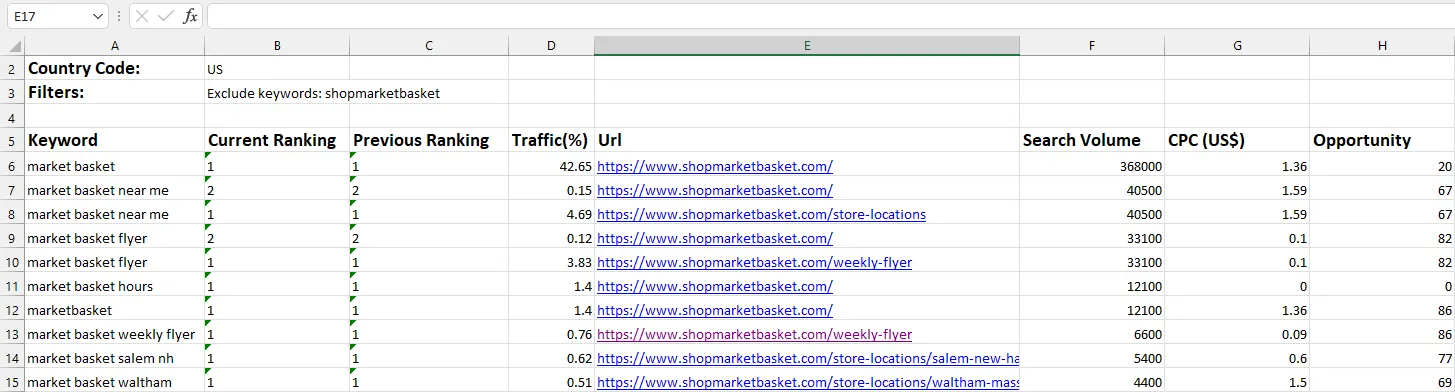Click the 'marketbasket' keyword cell
This screenshot has width=1455, height=392.
pyautogui.click(x=115, y=310)
